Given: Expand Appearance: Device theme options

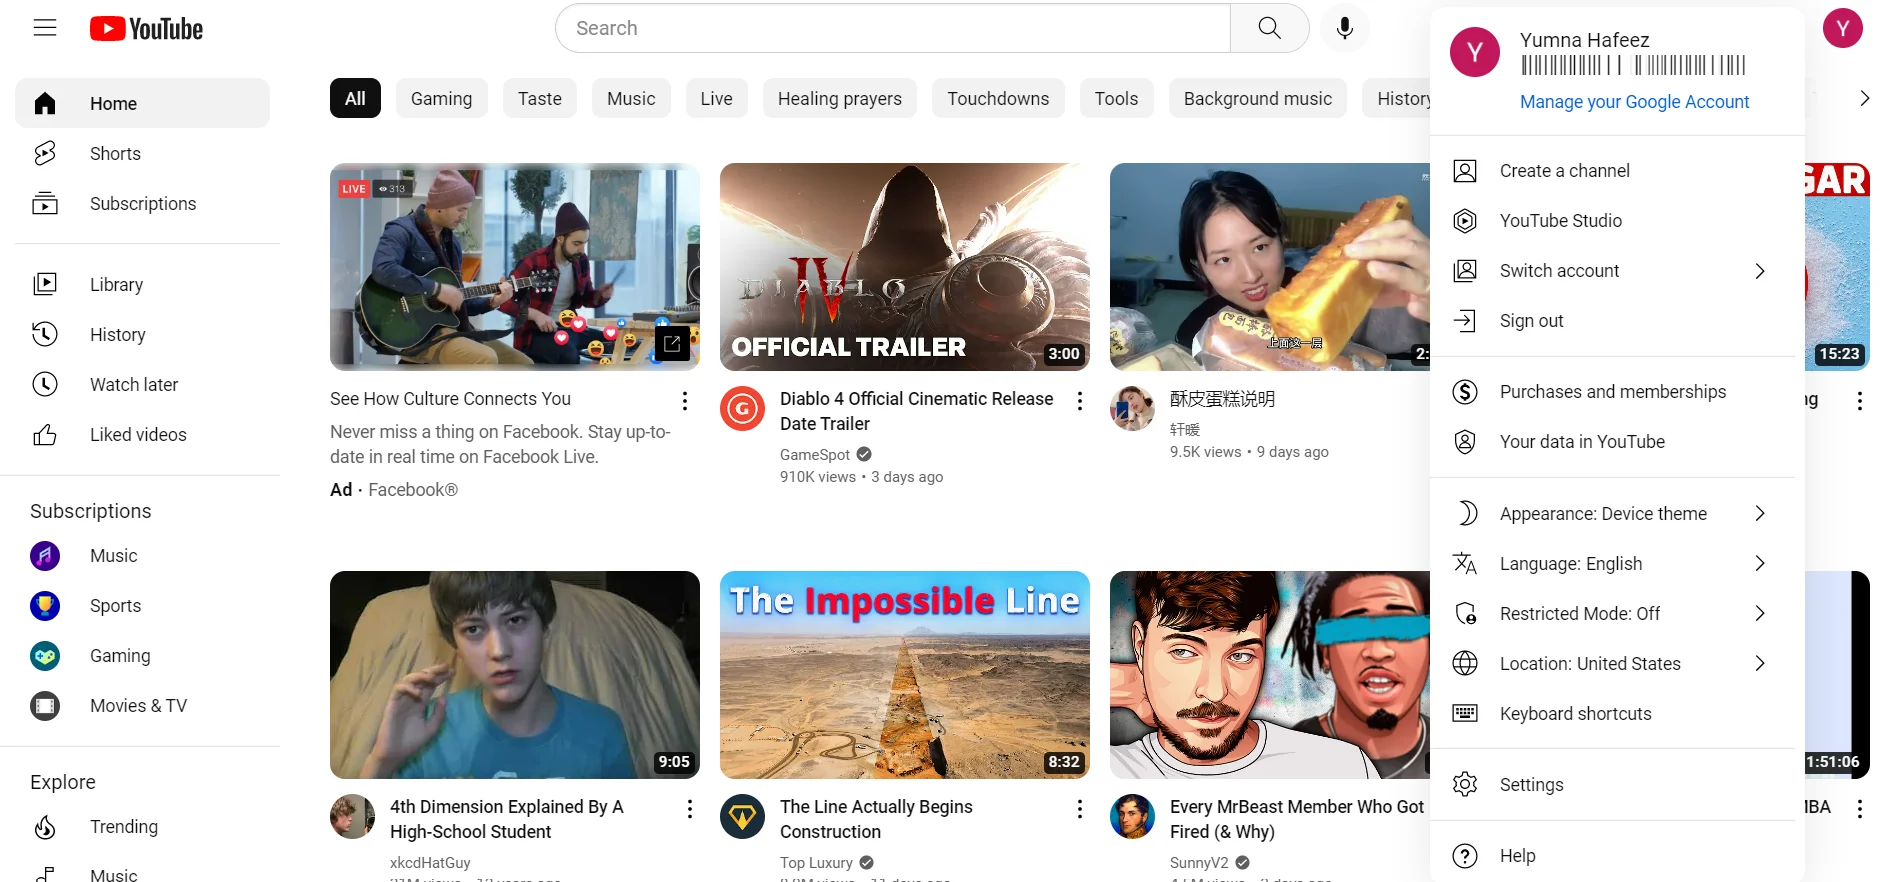Looking at the screenshot, I should 1612,513.
